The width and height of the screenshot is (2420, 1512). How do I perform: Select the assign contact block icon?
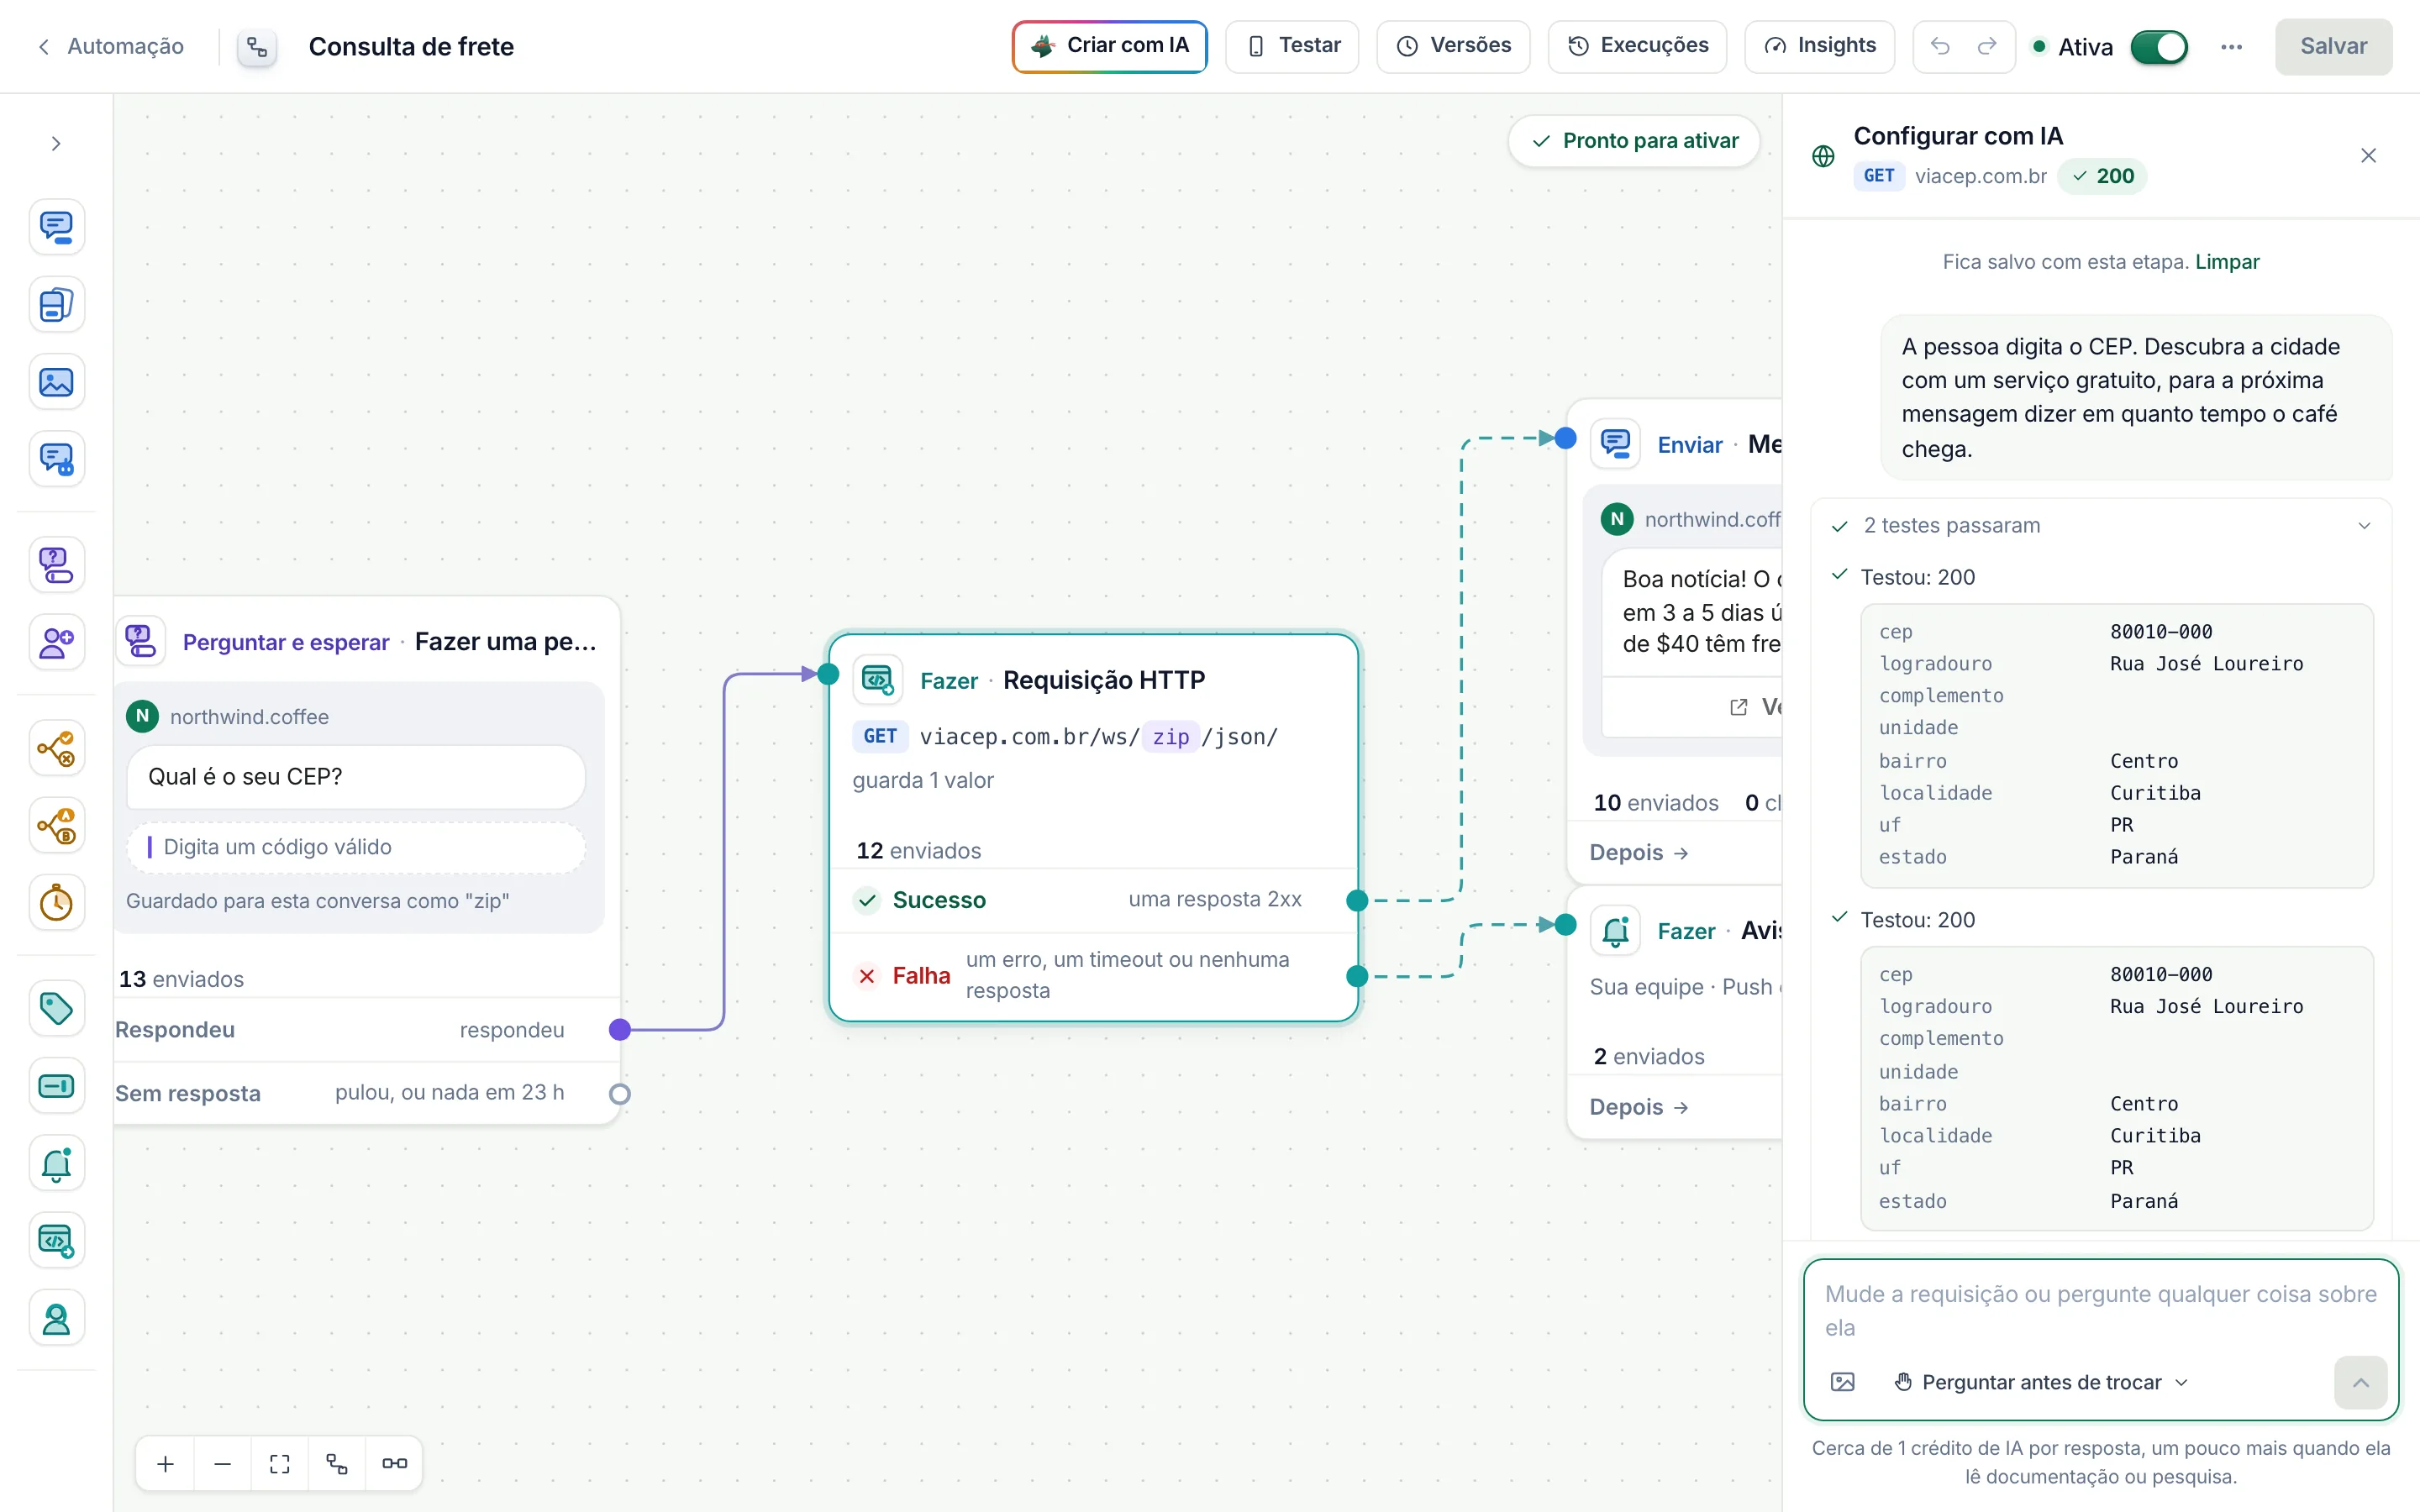click(56, 642)
